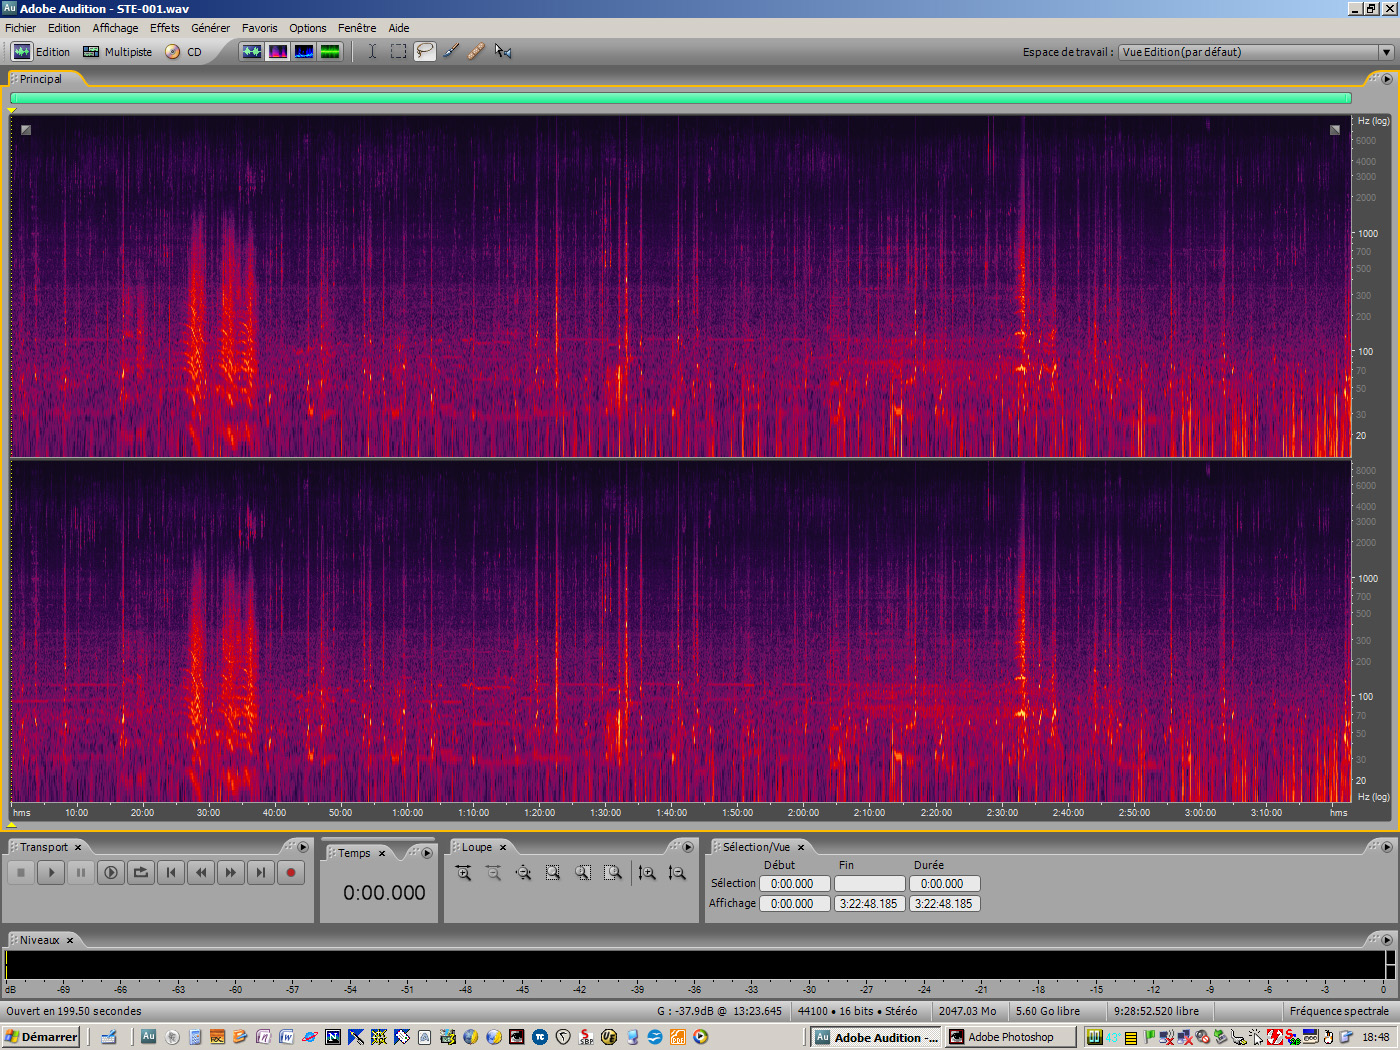Select the Spot Healing Brush tool

click(477, 51)
